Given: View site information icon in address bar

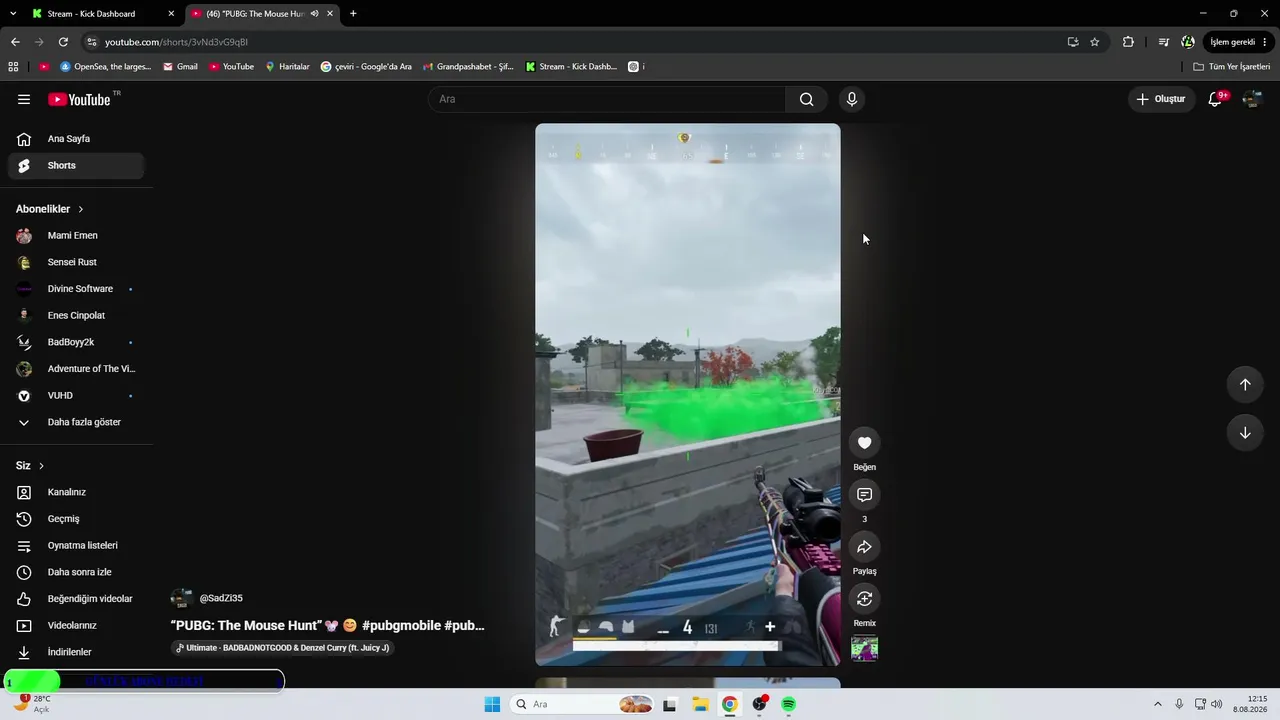Looking at the screenshot, I should [x=92, y=42].
